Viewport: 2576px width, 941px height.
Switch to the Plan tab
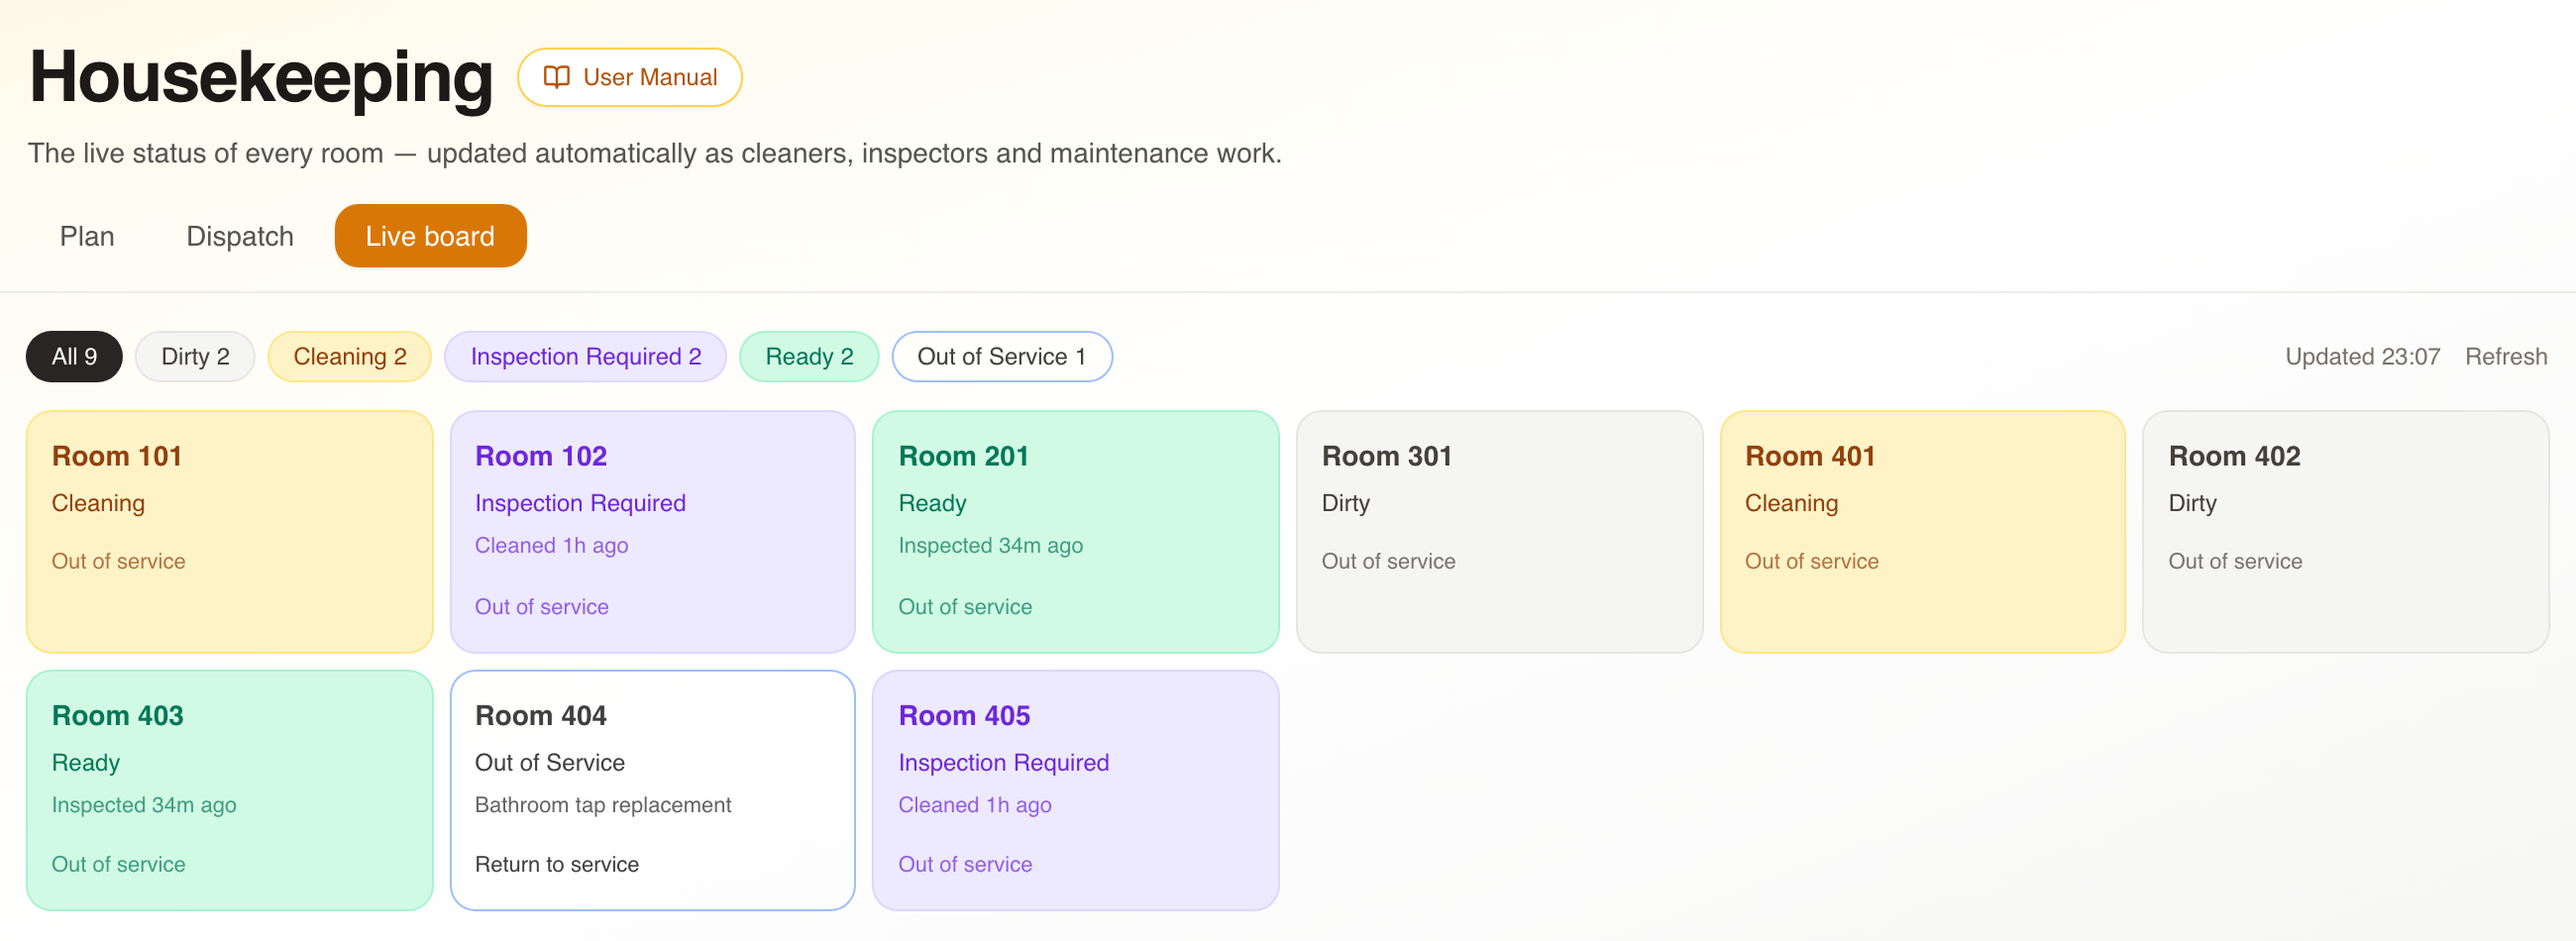pyautogui.click(x=87, y=236)
